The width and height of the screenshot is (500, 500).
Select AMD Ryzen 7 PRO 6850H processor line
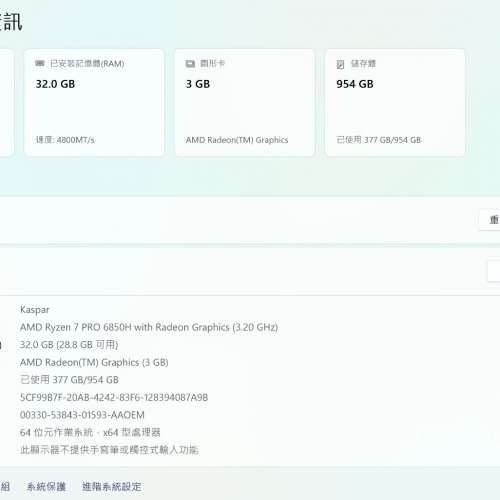149,327
